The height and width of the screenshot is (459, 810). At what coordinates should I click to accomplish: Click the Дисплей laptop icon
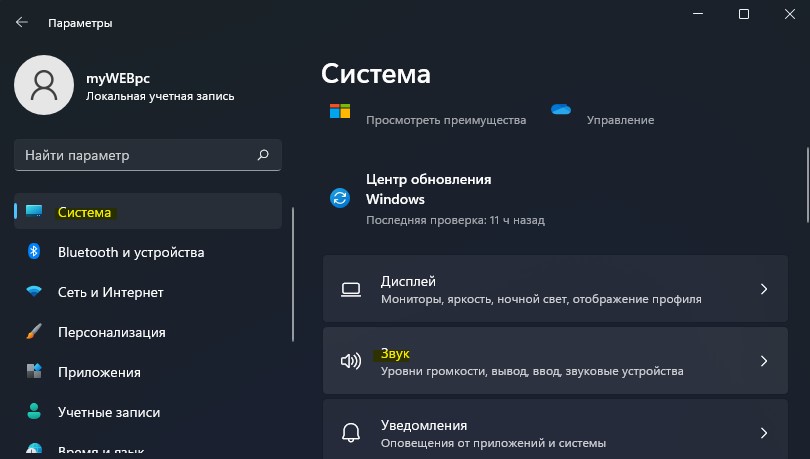pyautogui.click(x=351, y=290)
